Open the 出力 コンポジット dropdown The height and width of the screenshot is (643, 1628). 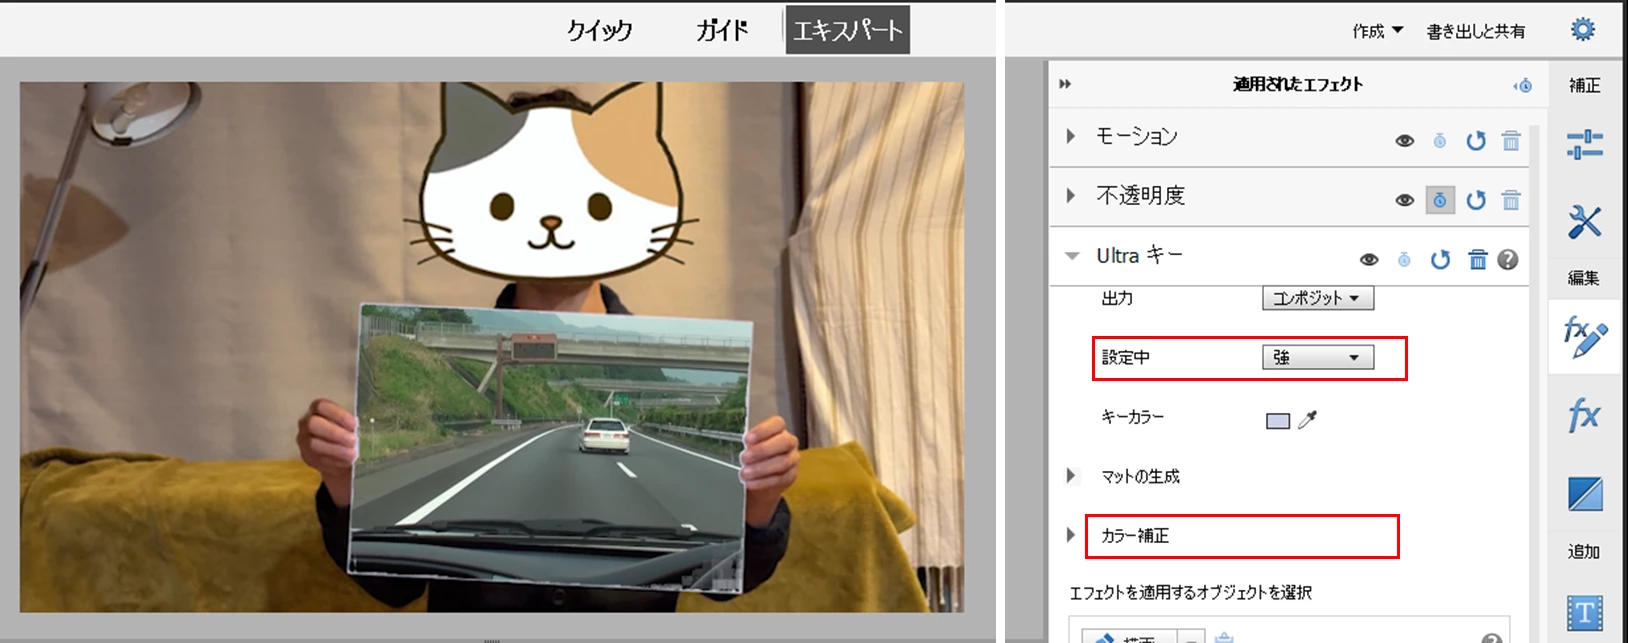(1317, 298)
